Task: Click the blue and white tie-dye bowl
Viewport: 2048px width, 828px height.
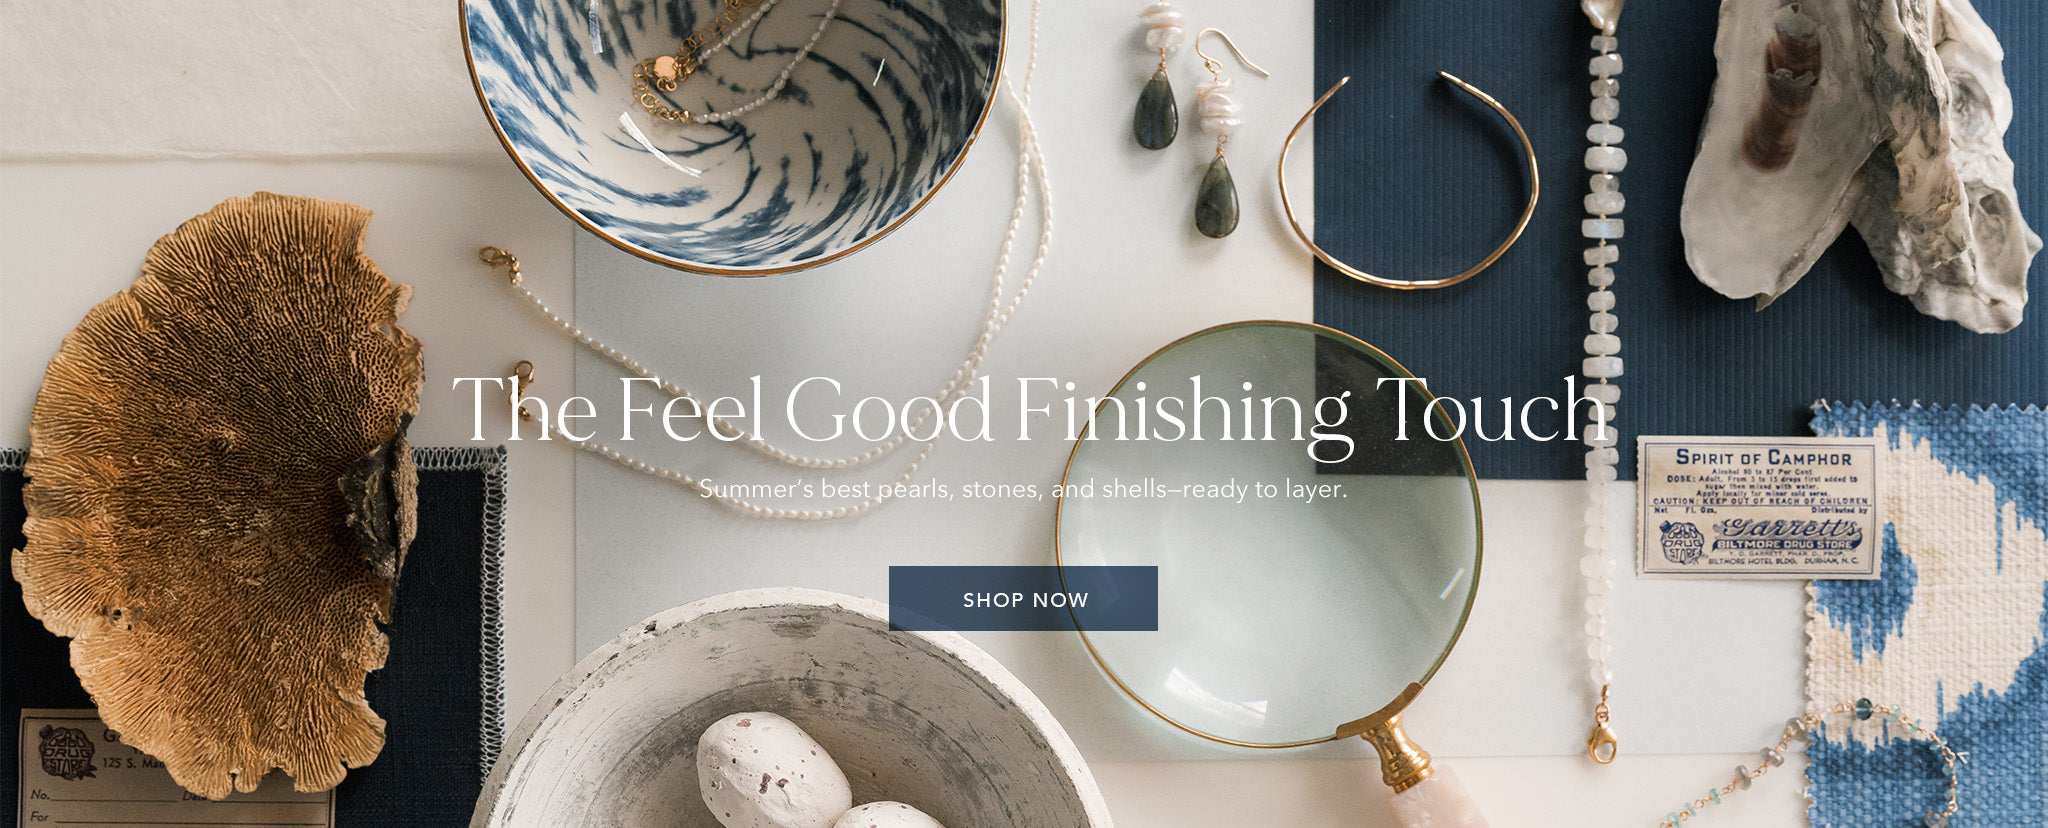Action: tap(732, 120)
